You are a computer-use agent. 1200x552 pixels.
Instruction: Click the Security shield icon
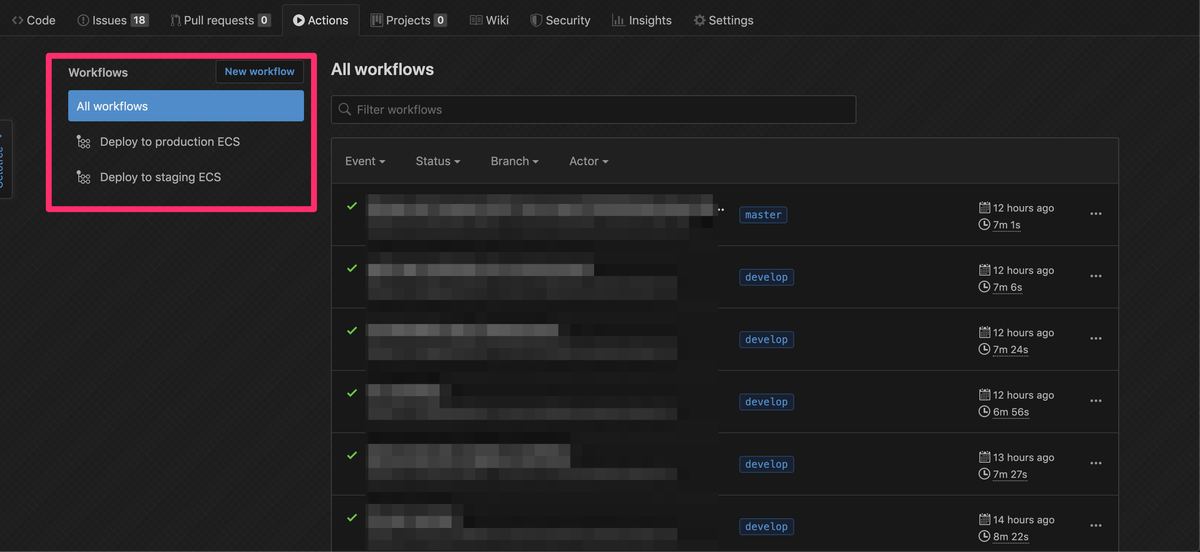pos(536,20)
